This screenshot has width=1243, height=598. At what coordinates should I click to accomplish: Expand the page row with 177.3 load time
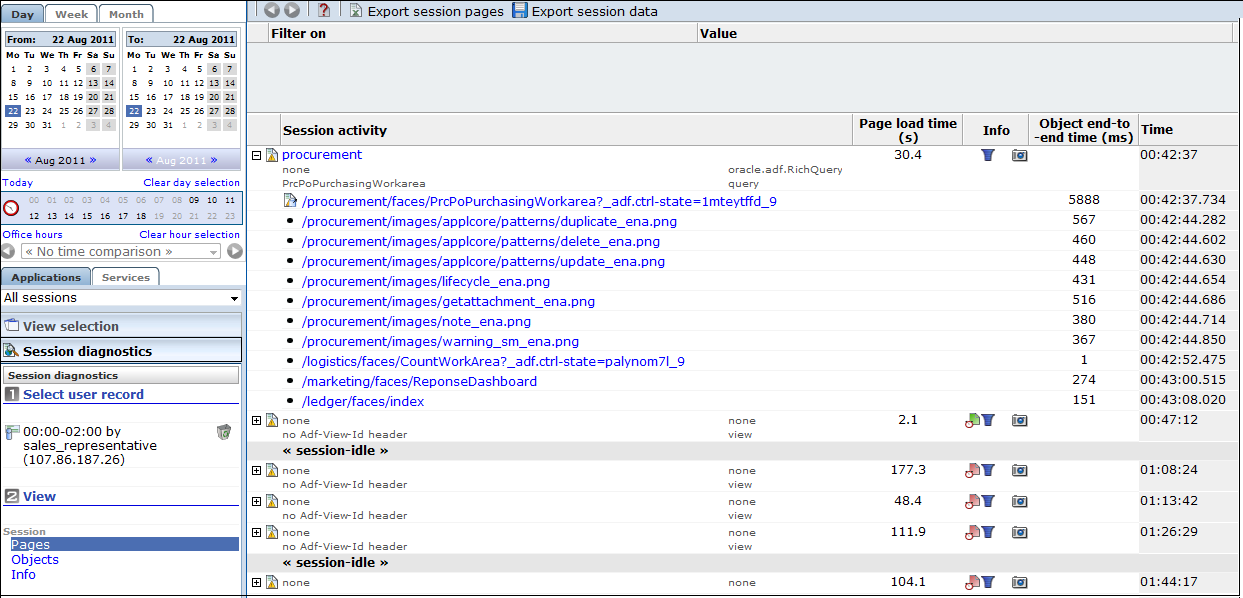click(x=256, y=470)
